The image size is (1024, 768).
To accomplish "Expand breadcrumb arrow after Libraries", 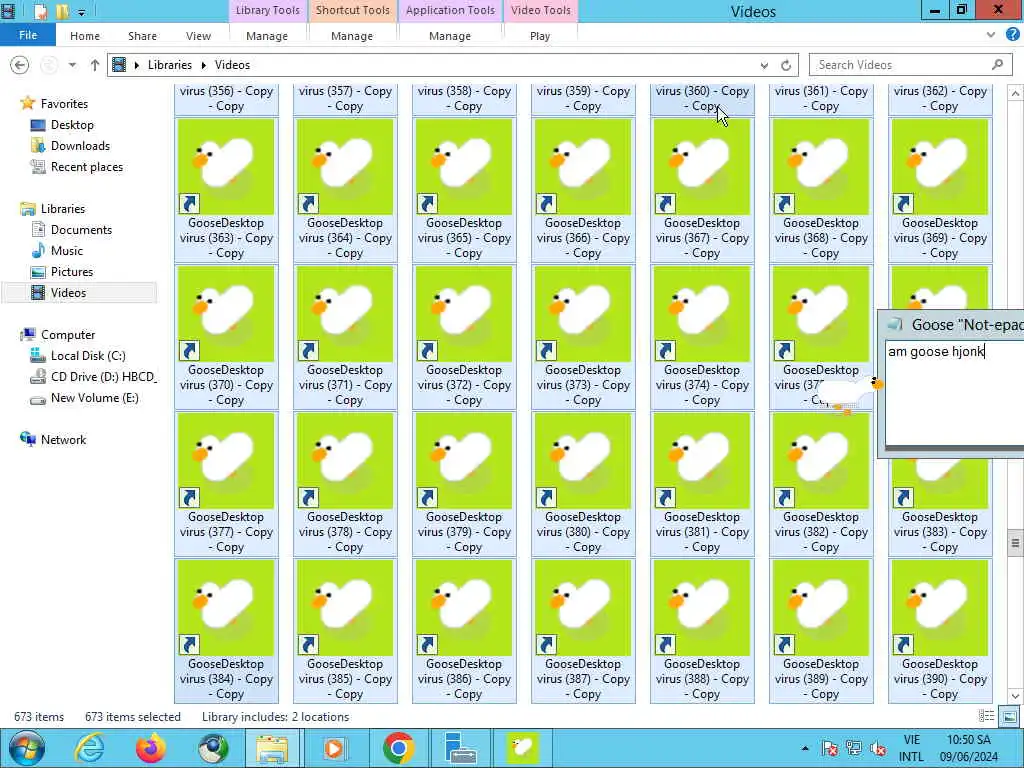I will point(203,65).
